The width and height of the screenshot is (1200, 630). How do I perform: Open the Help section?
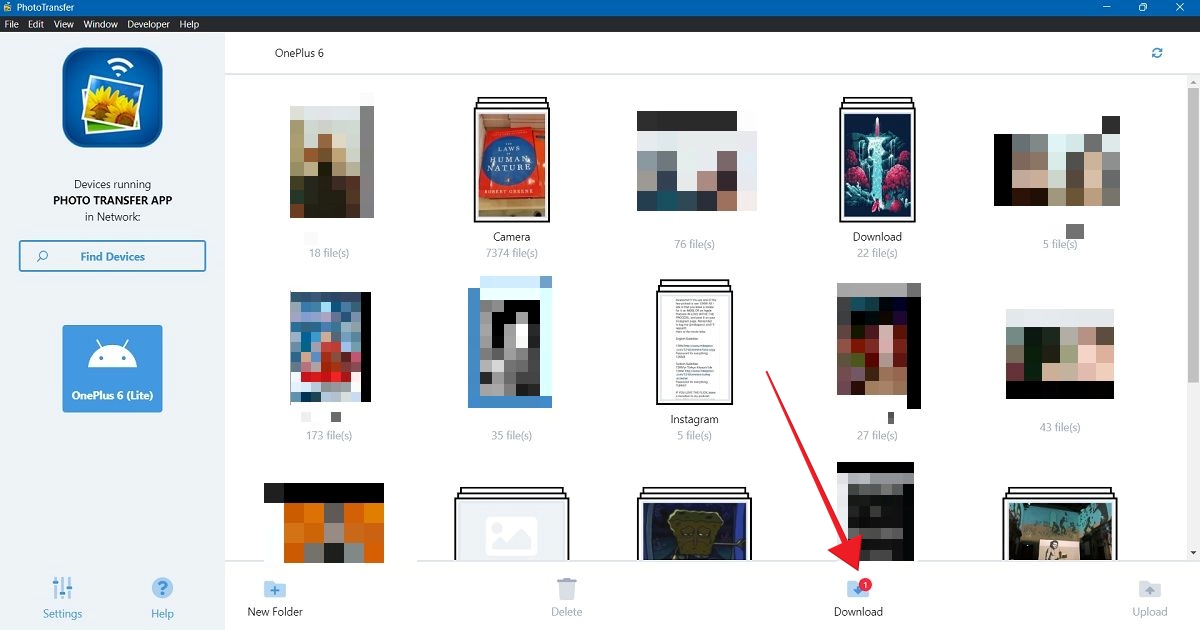161,596
